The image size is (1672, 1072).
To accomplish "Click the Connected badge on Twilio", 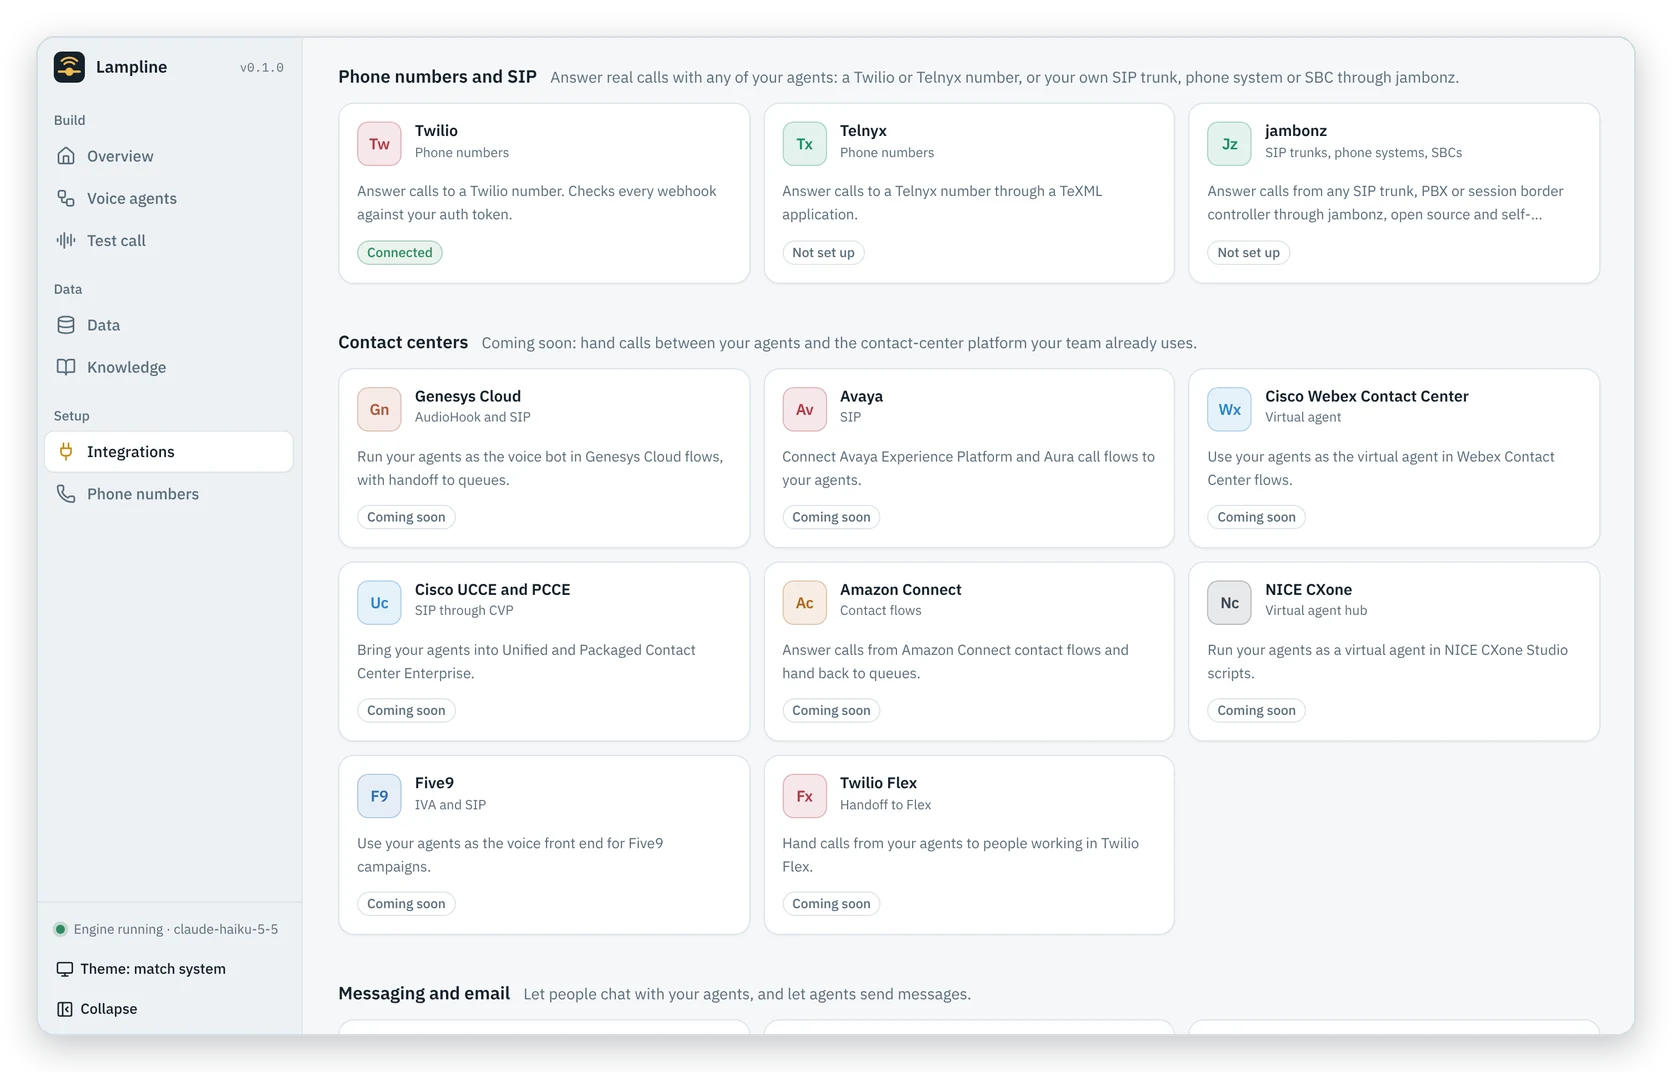I will point(400,253).
